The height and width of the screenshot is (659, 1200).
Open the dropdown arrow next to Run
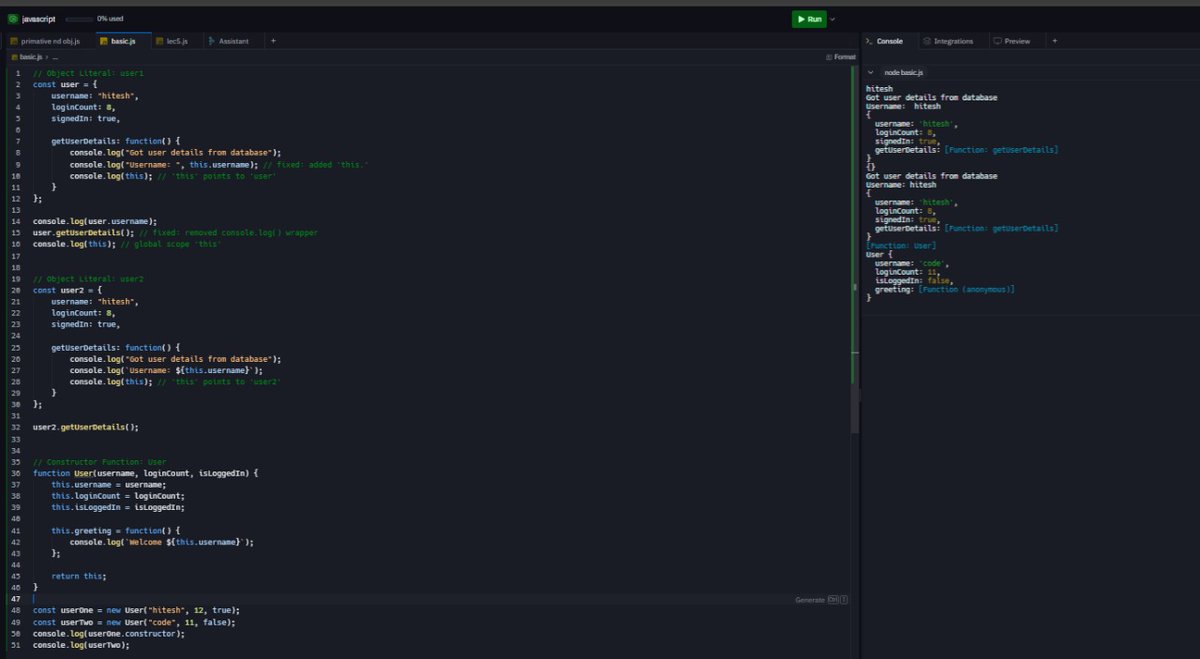833,19
